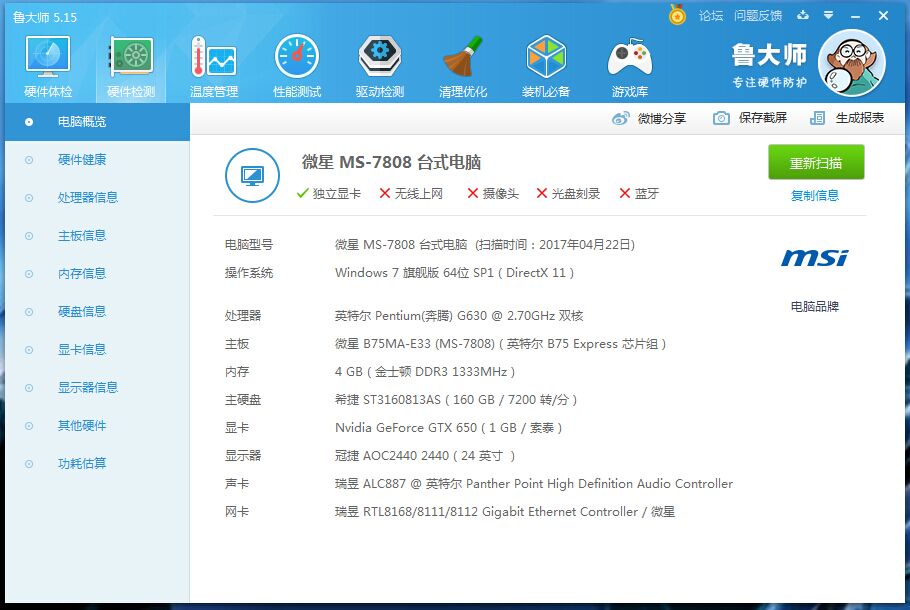Click the Windows 7 旗舰版 operating system value
This screenshot has width=910, height=610.
click(x=454, y=273)
